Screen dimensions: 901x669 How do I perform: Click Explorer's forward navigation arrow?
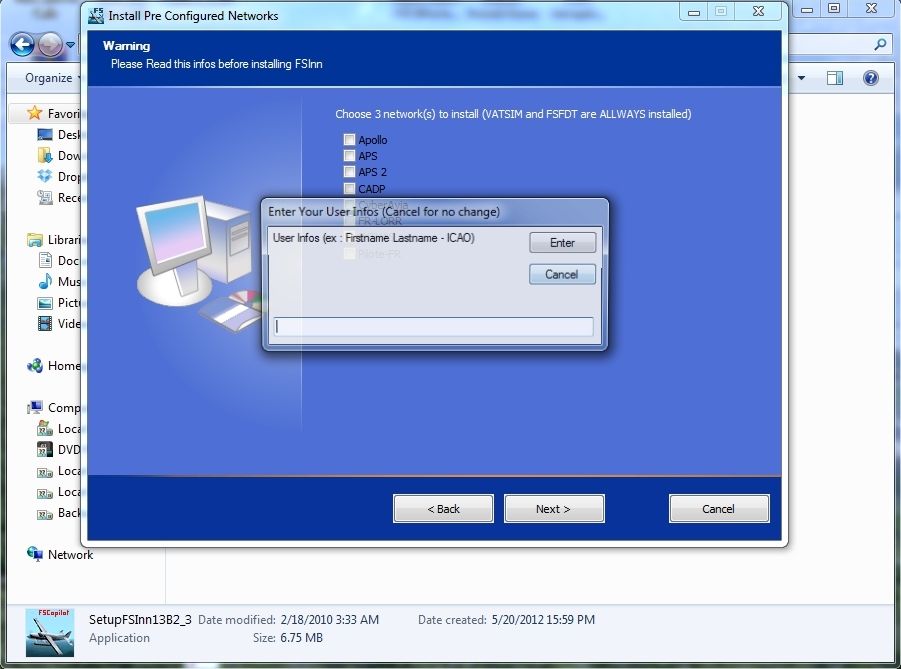(x=50, y=44)
